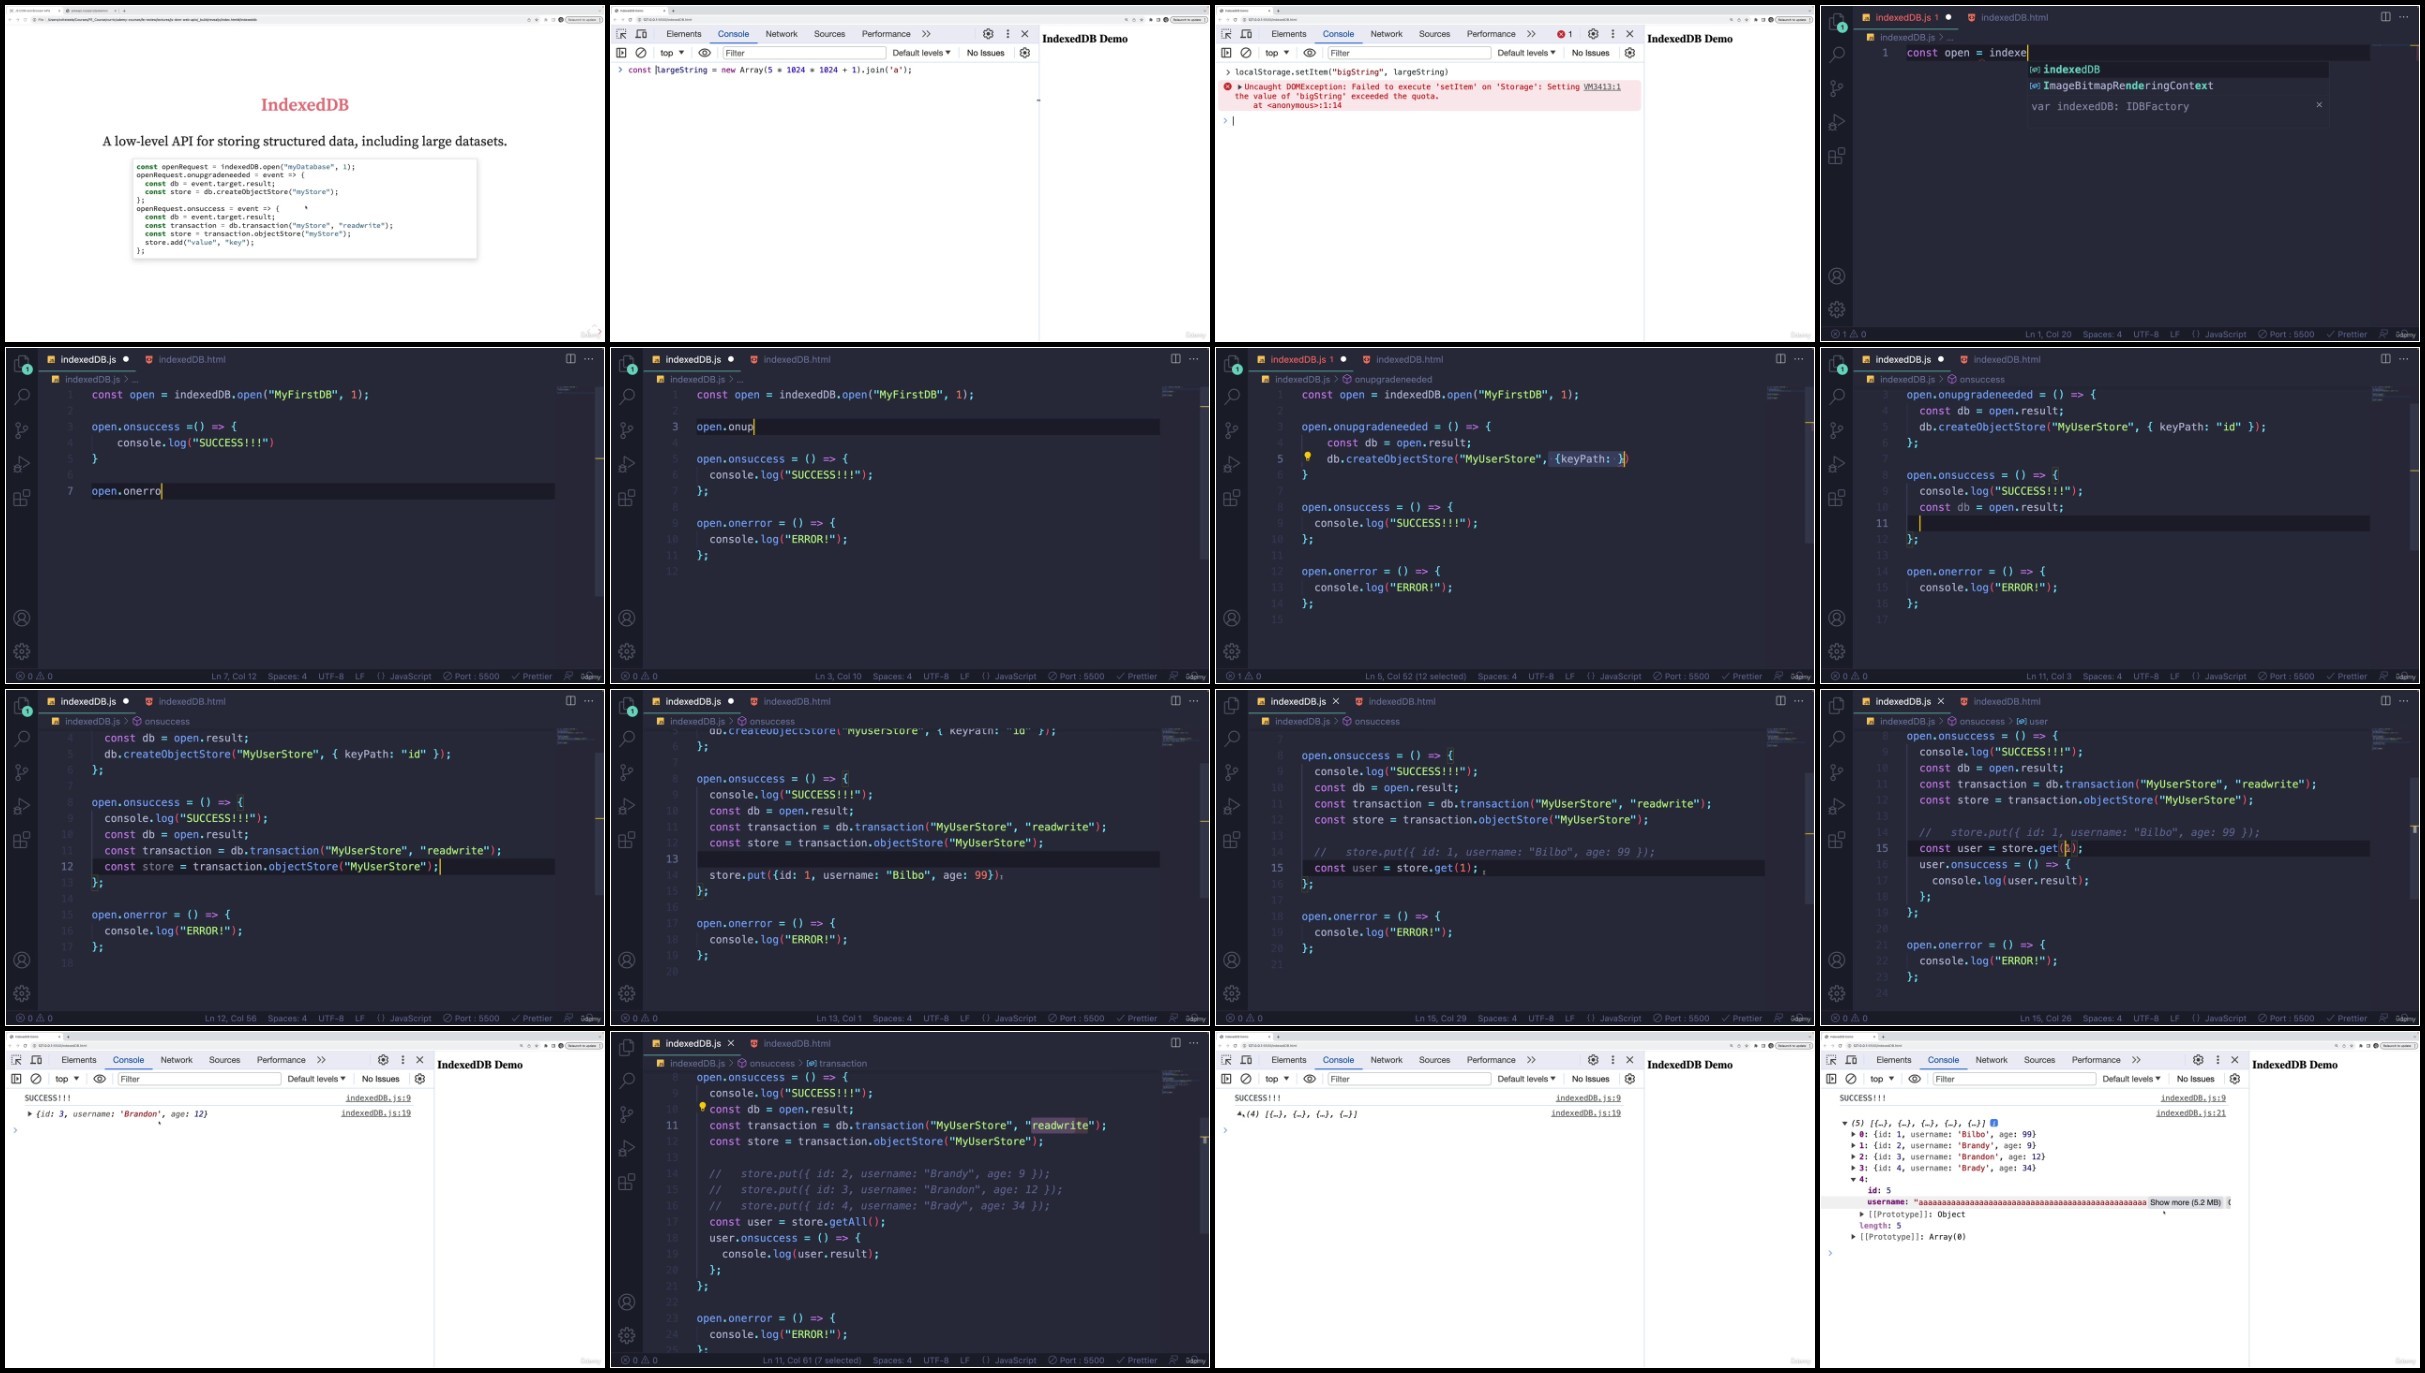The width and height of the screenshot is (2425, 1373).
Task: Open Extensions in the frame typing 'open.onup'
Action: (627, 498)
